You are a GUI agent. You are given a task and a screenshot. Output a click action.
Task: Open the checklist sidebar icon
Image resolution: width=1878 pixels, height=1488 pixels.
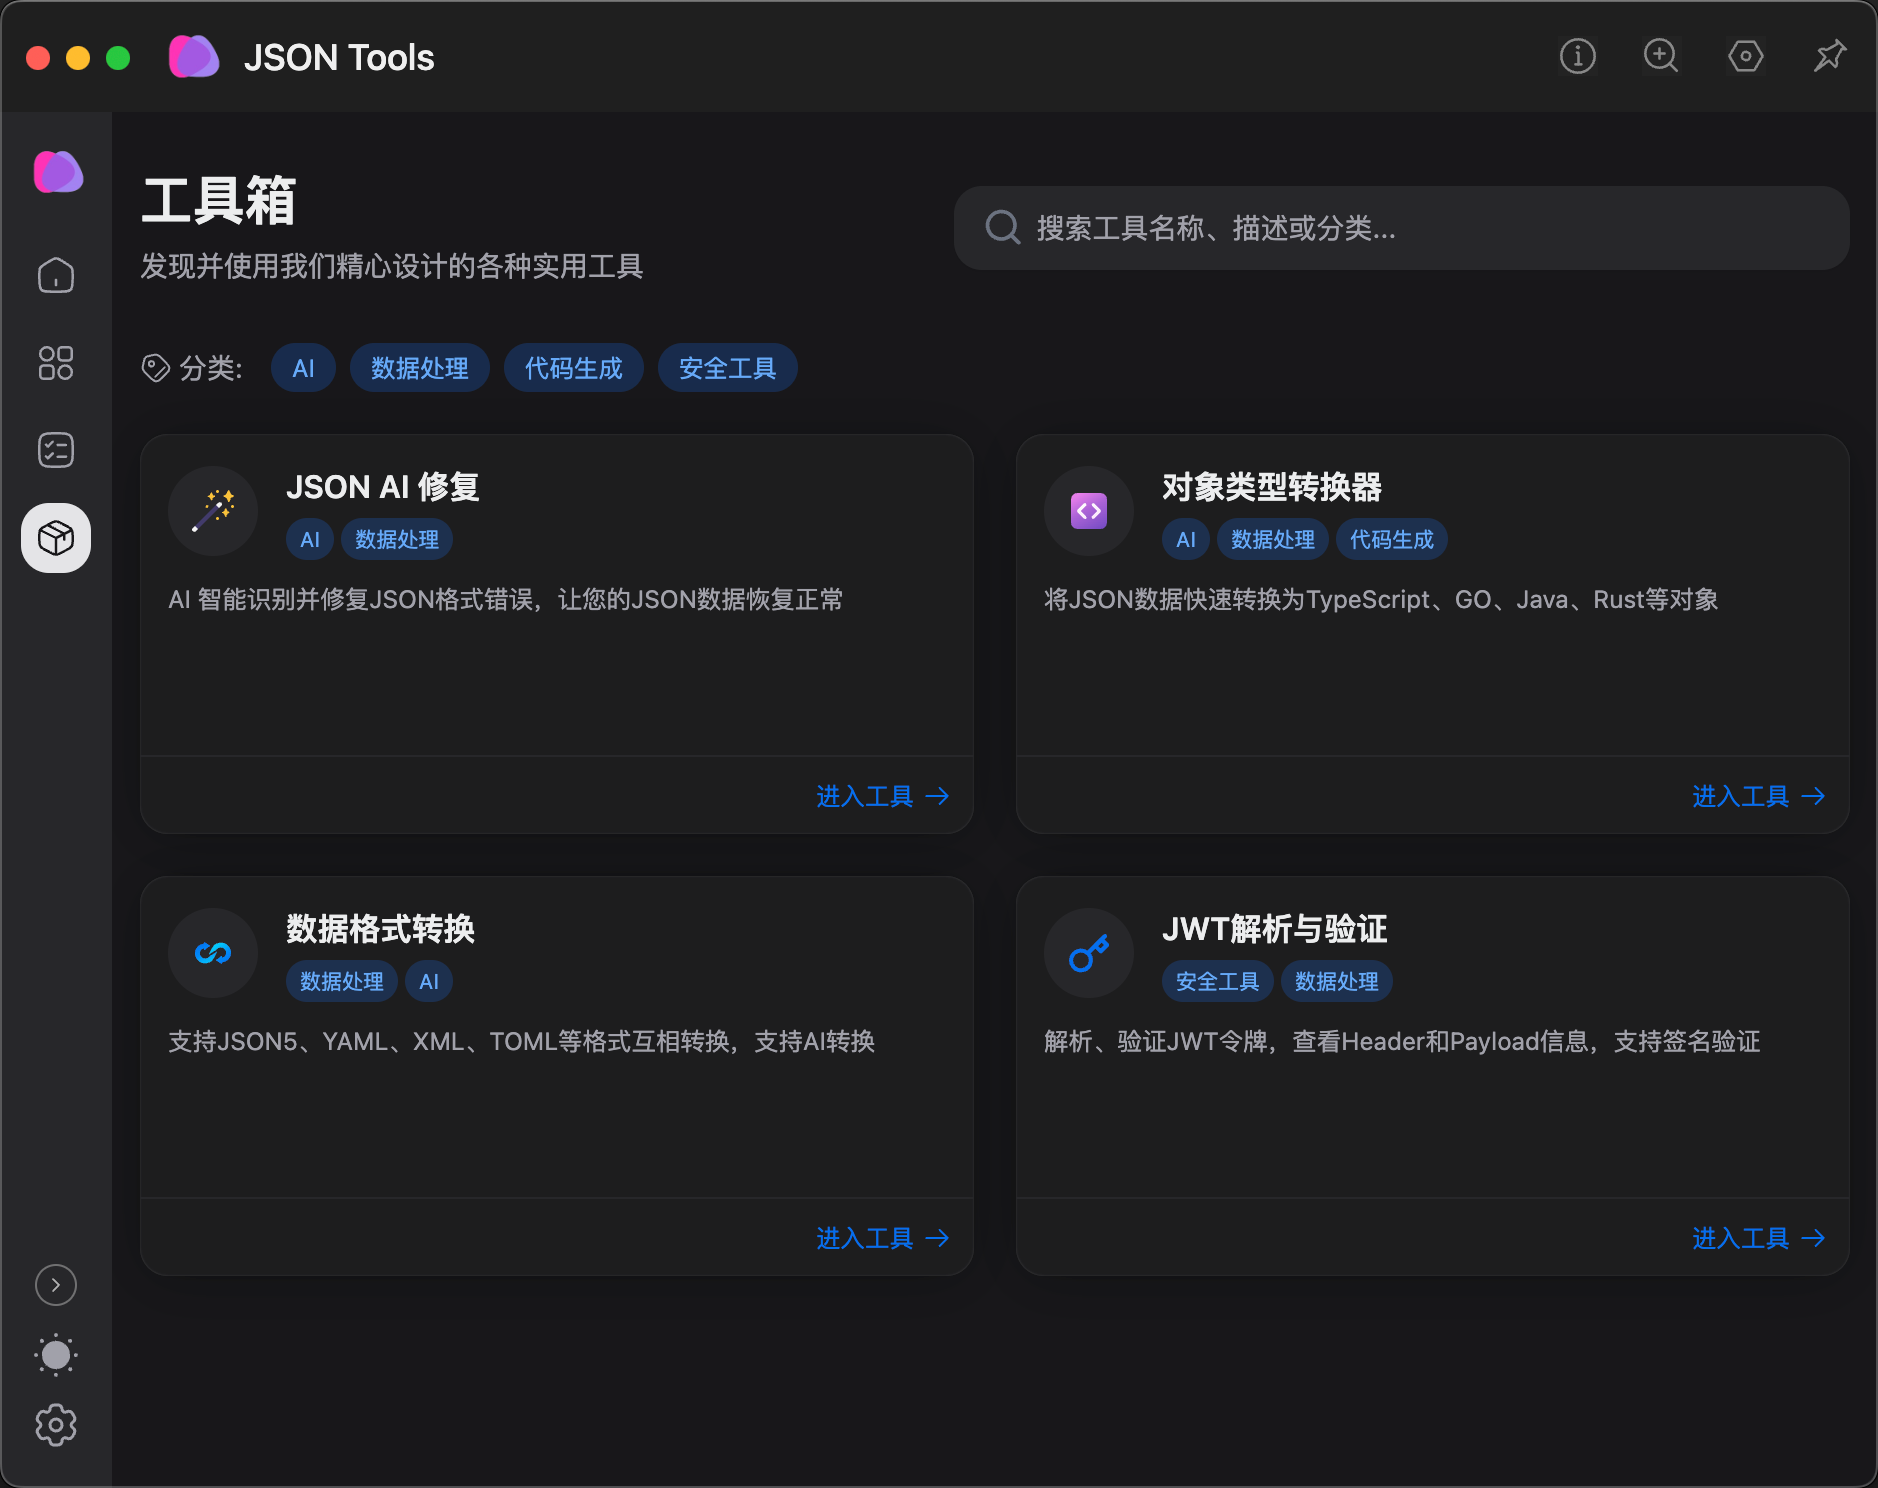tap(56, 450)
